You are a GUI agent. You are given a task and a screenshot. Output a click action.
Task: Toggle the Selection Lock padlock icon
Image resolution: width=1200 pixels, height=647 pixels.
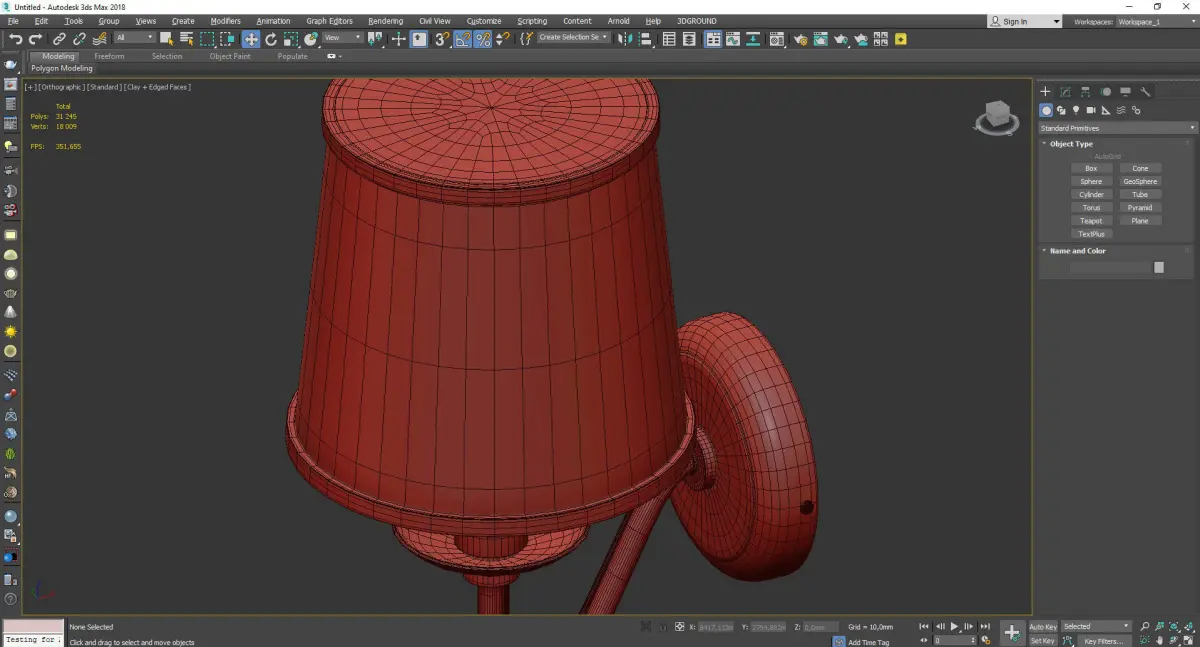pos(661,627)
